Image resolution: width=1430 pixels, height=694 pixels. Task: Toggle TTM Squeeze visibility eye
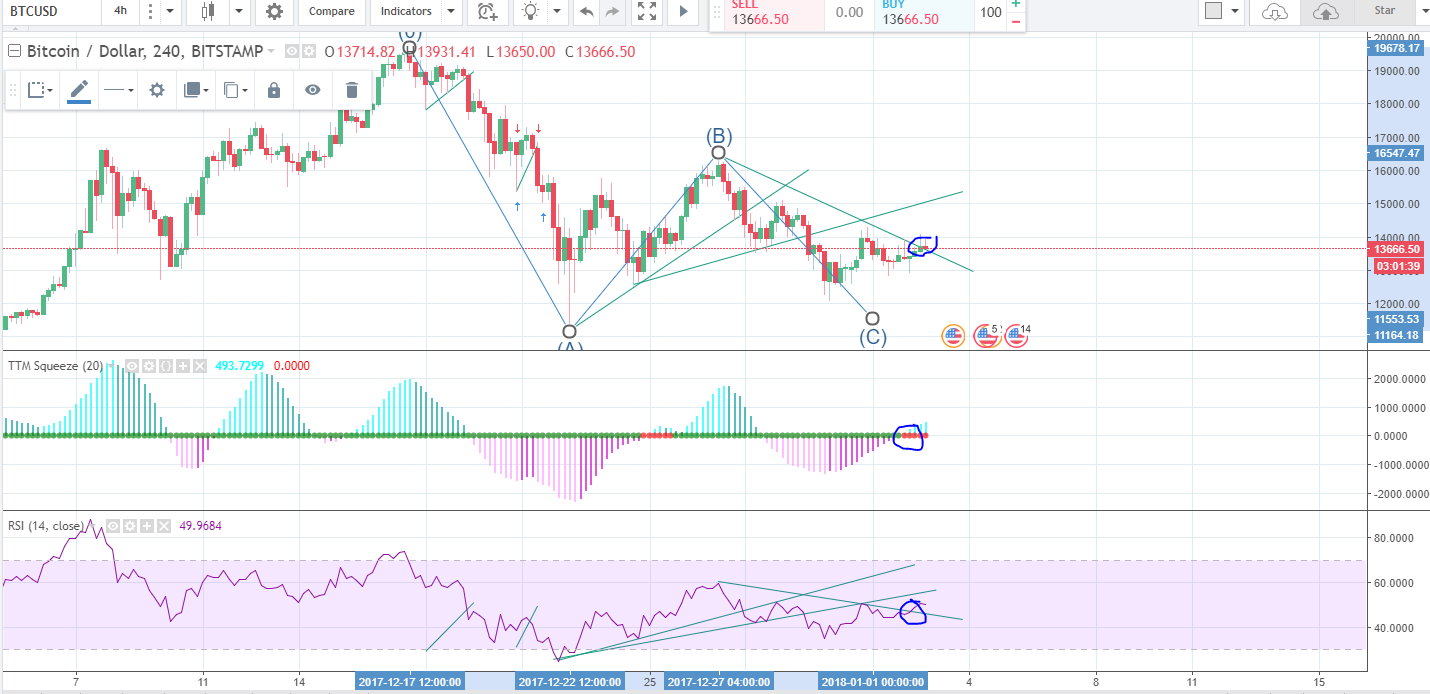tap(131, 366)
